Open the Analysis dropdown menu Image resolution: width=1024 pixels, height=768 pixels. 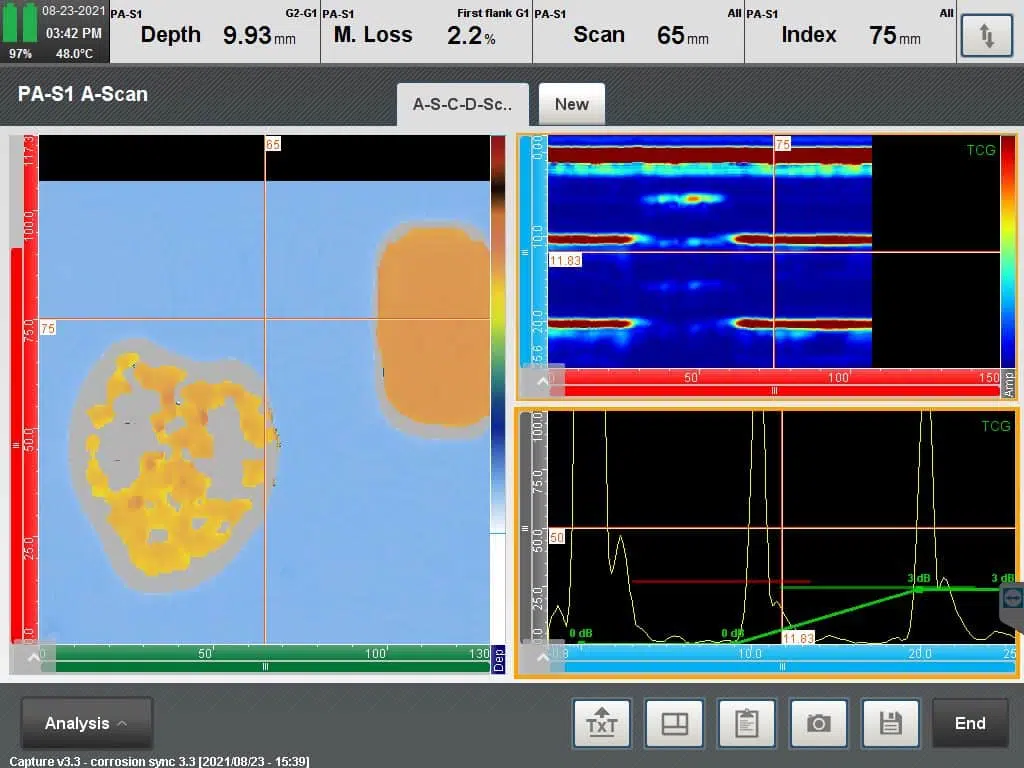(x=86, y=722)
